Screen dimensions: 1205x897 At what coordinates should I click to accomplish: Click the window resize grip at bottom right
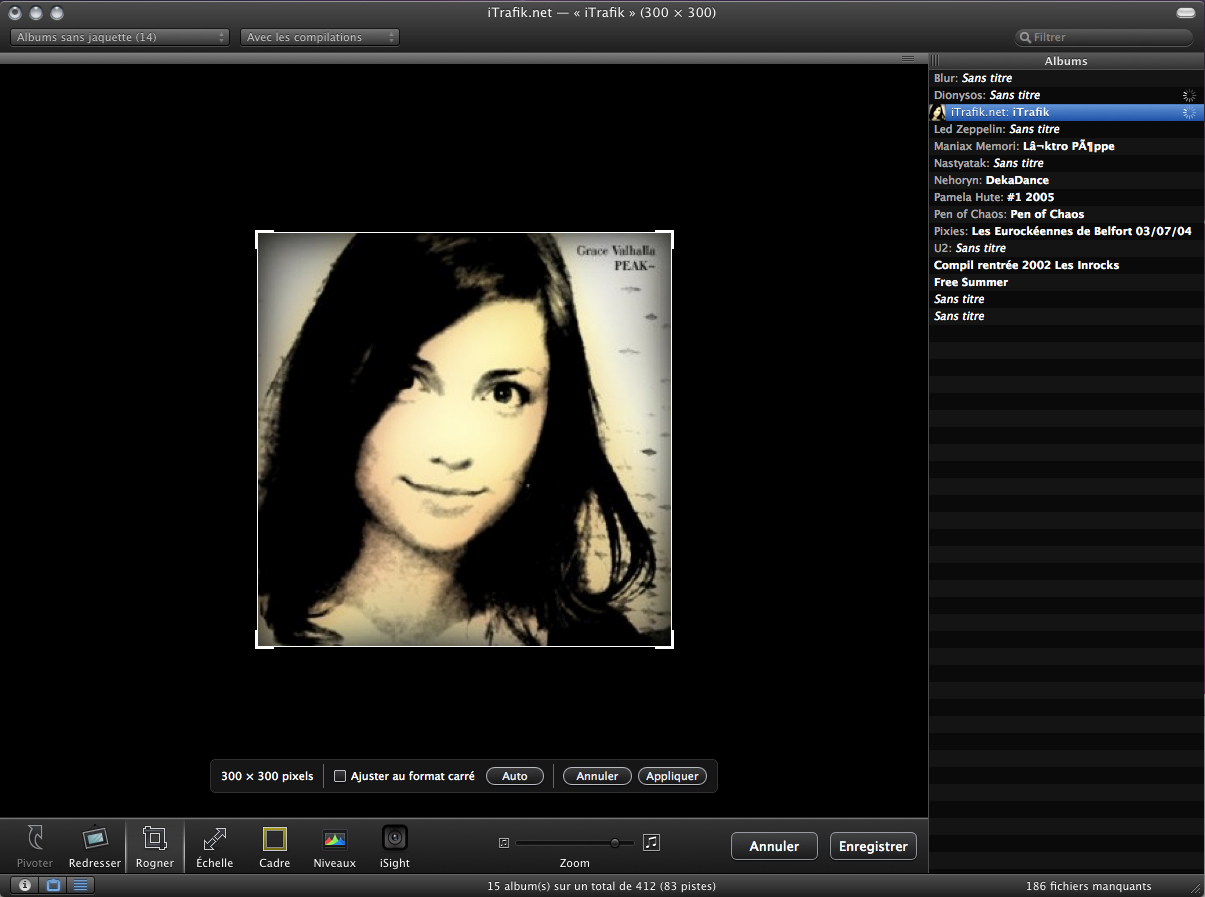tap(1195, 888)
